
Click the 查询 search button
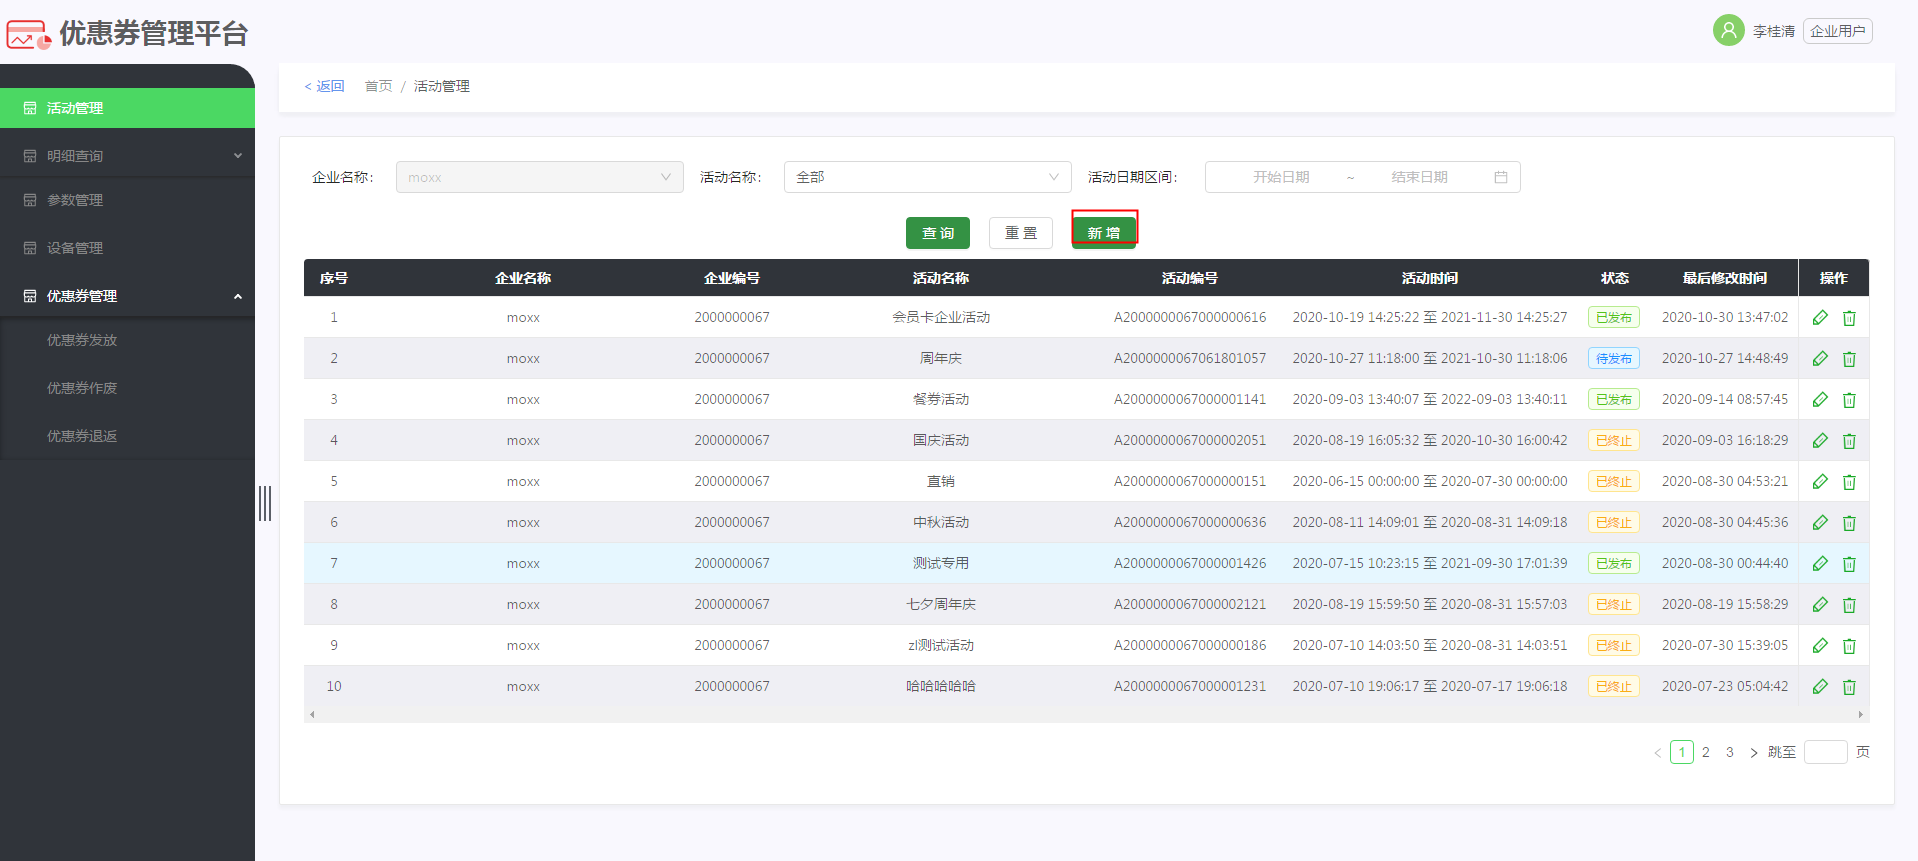coord(938,233)
